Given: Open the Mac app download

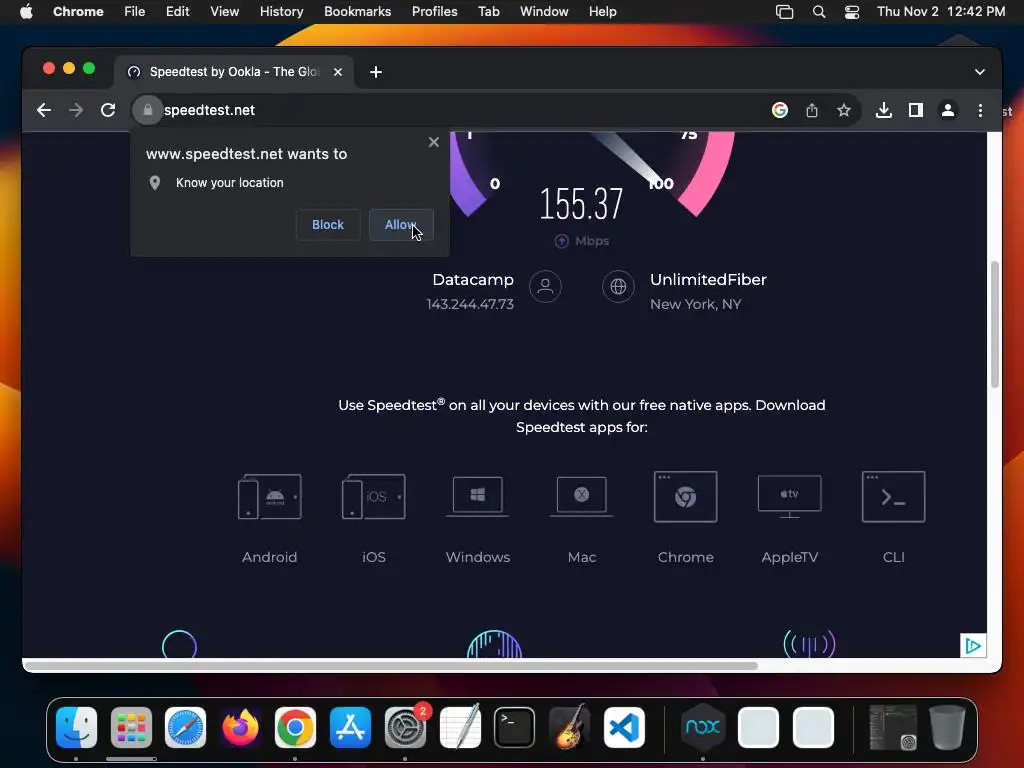Looking at the screenshot, I should click(x=582, y=518).
